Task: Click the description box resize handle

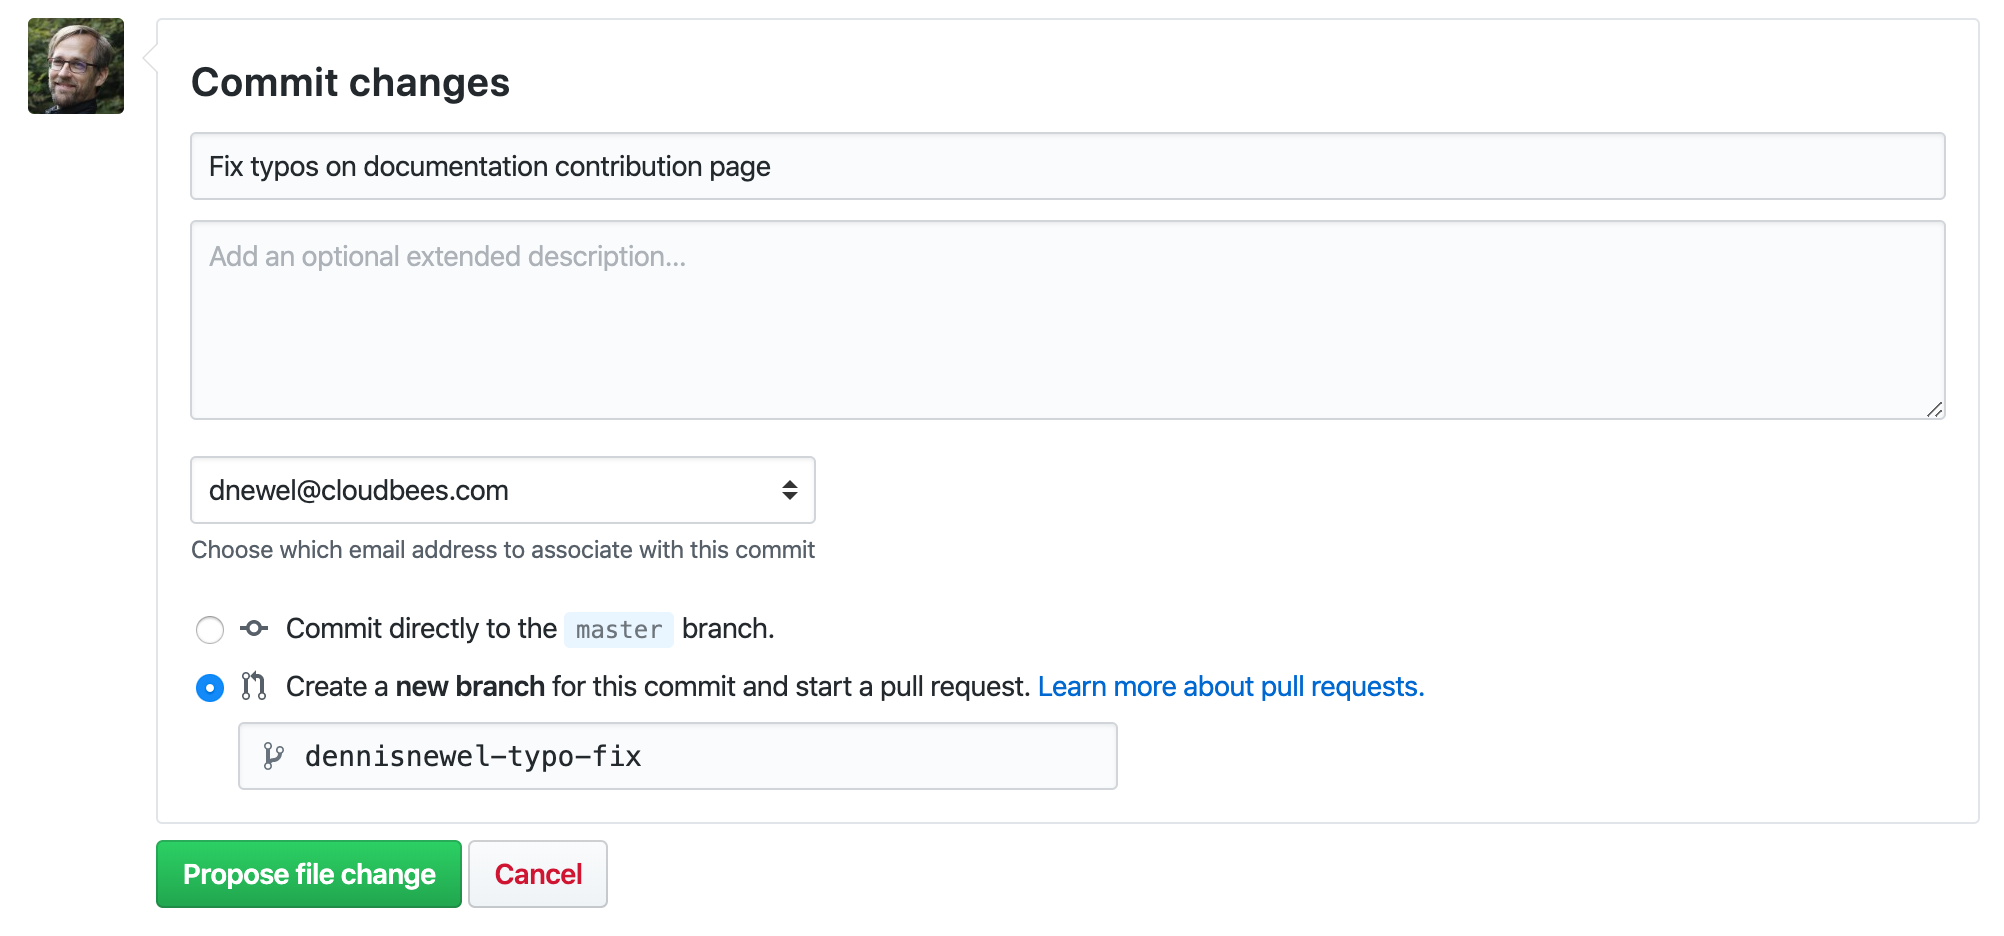Action: tap(1934, 409)
